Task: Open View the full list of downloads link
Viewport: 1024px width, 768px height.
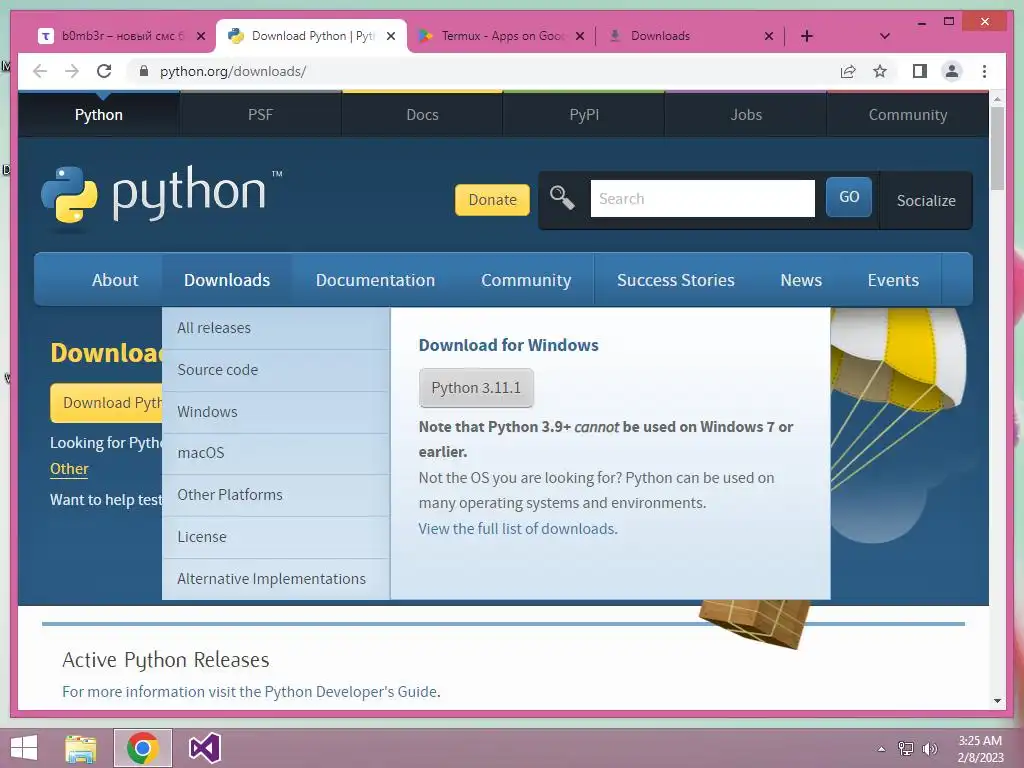Action: point(518,528)
